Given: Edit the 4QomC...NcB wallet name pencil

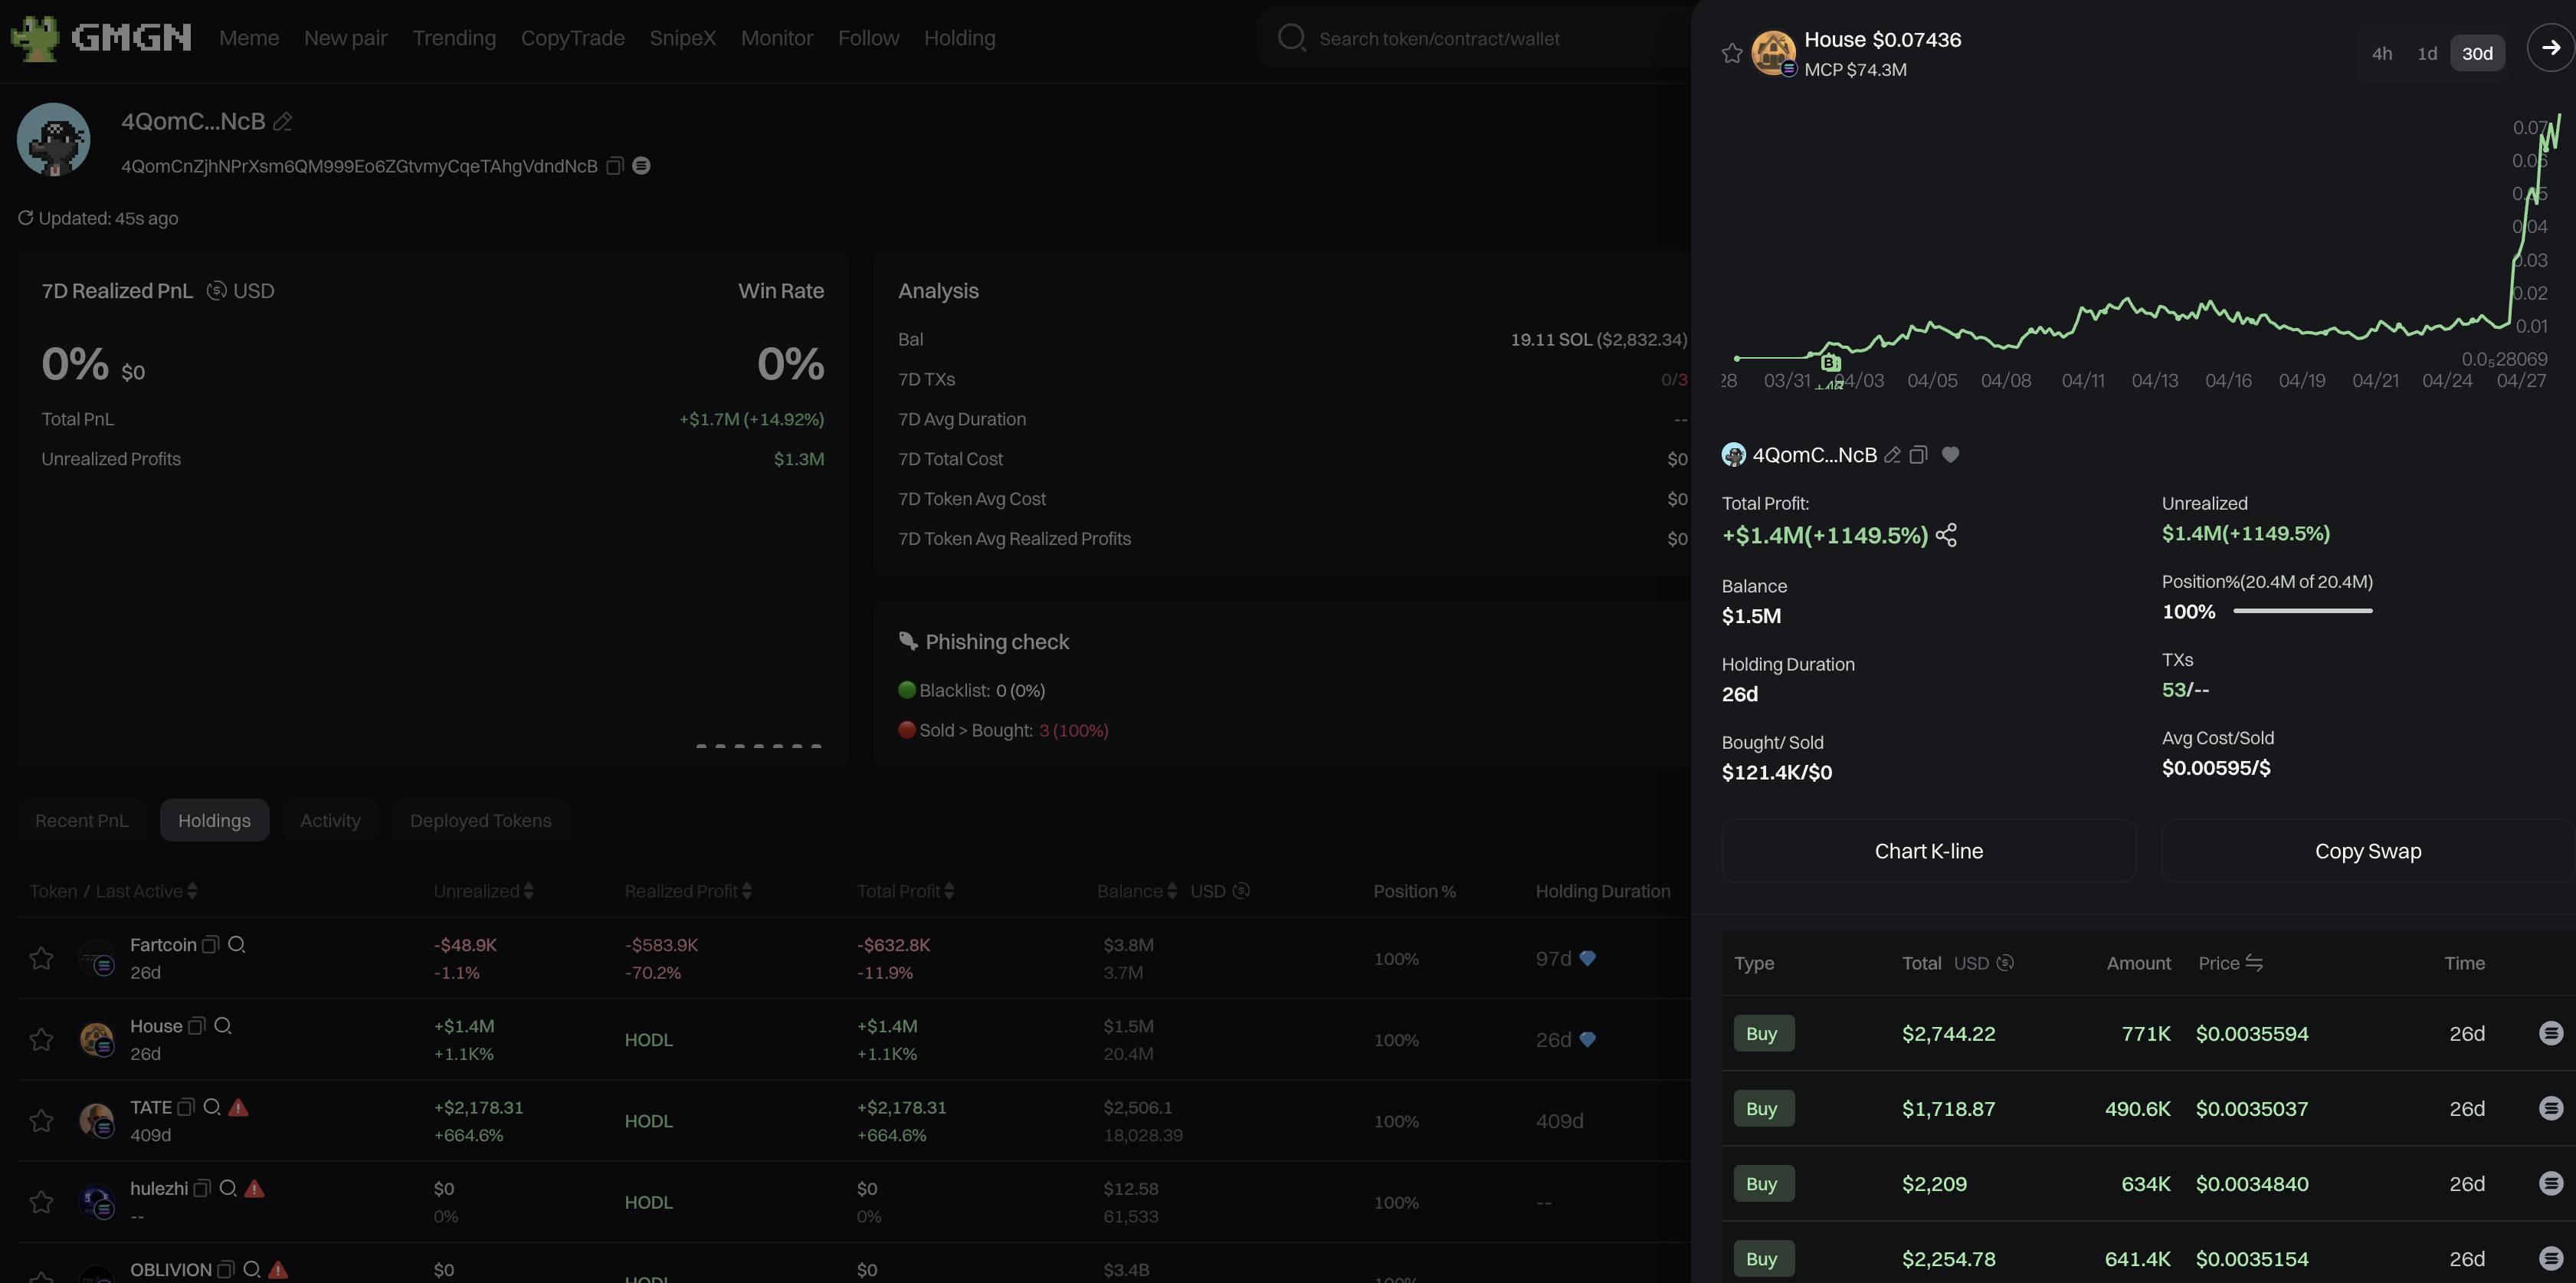Looking at the screenshot, I should click(283, 121).
